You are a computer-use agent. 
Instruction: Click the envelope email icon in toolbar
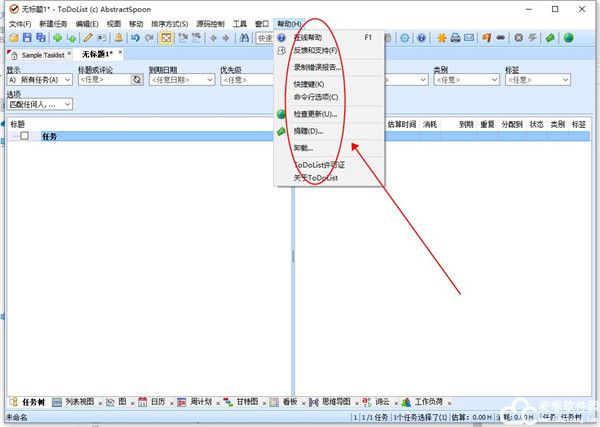pos(469,38)
